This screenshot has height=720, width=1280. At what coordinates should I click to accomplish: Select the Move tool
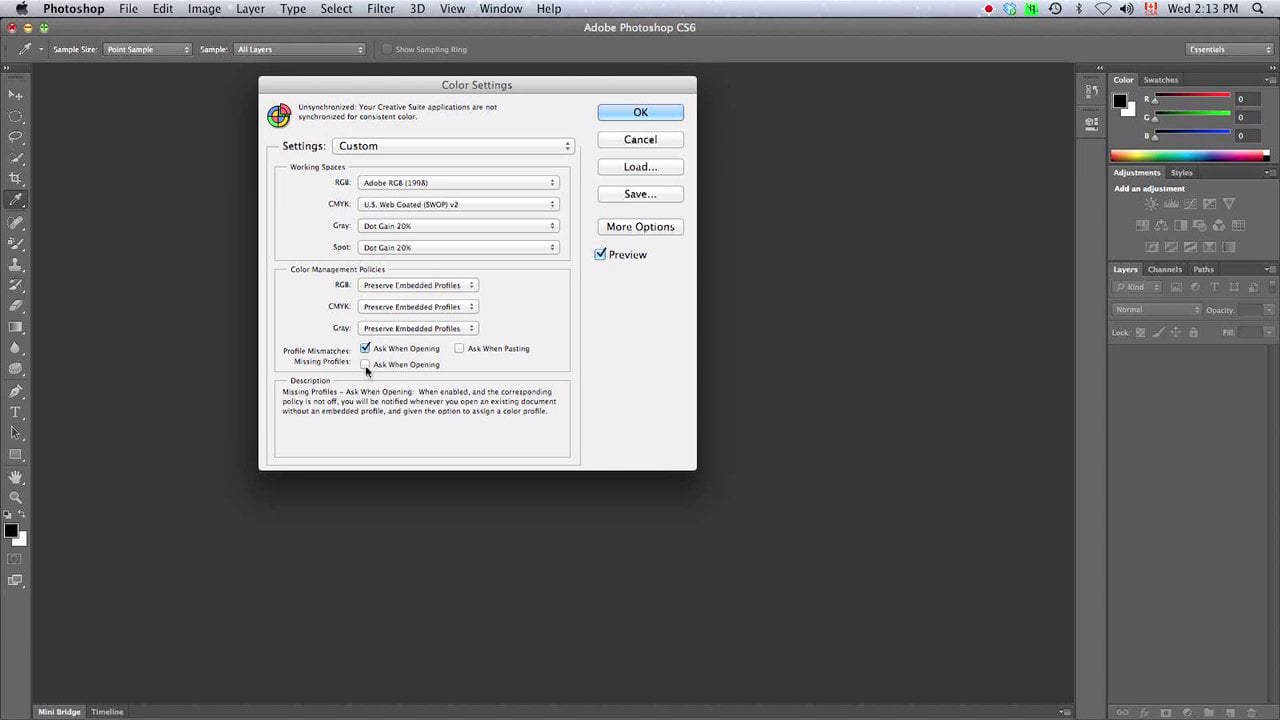pos(15,94)
